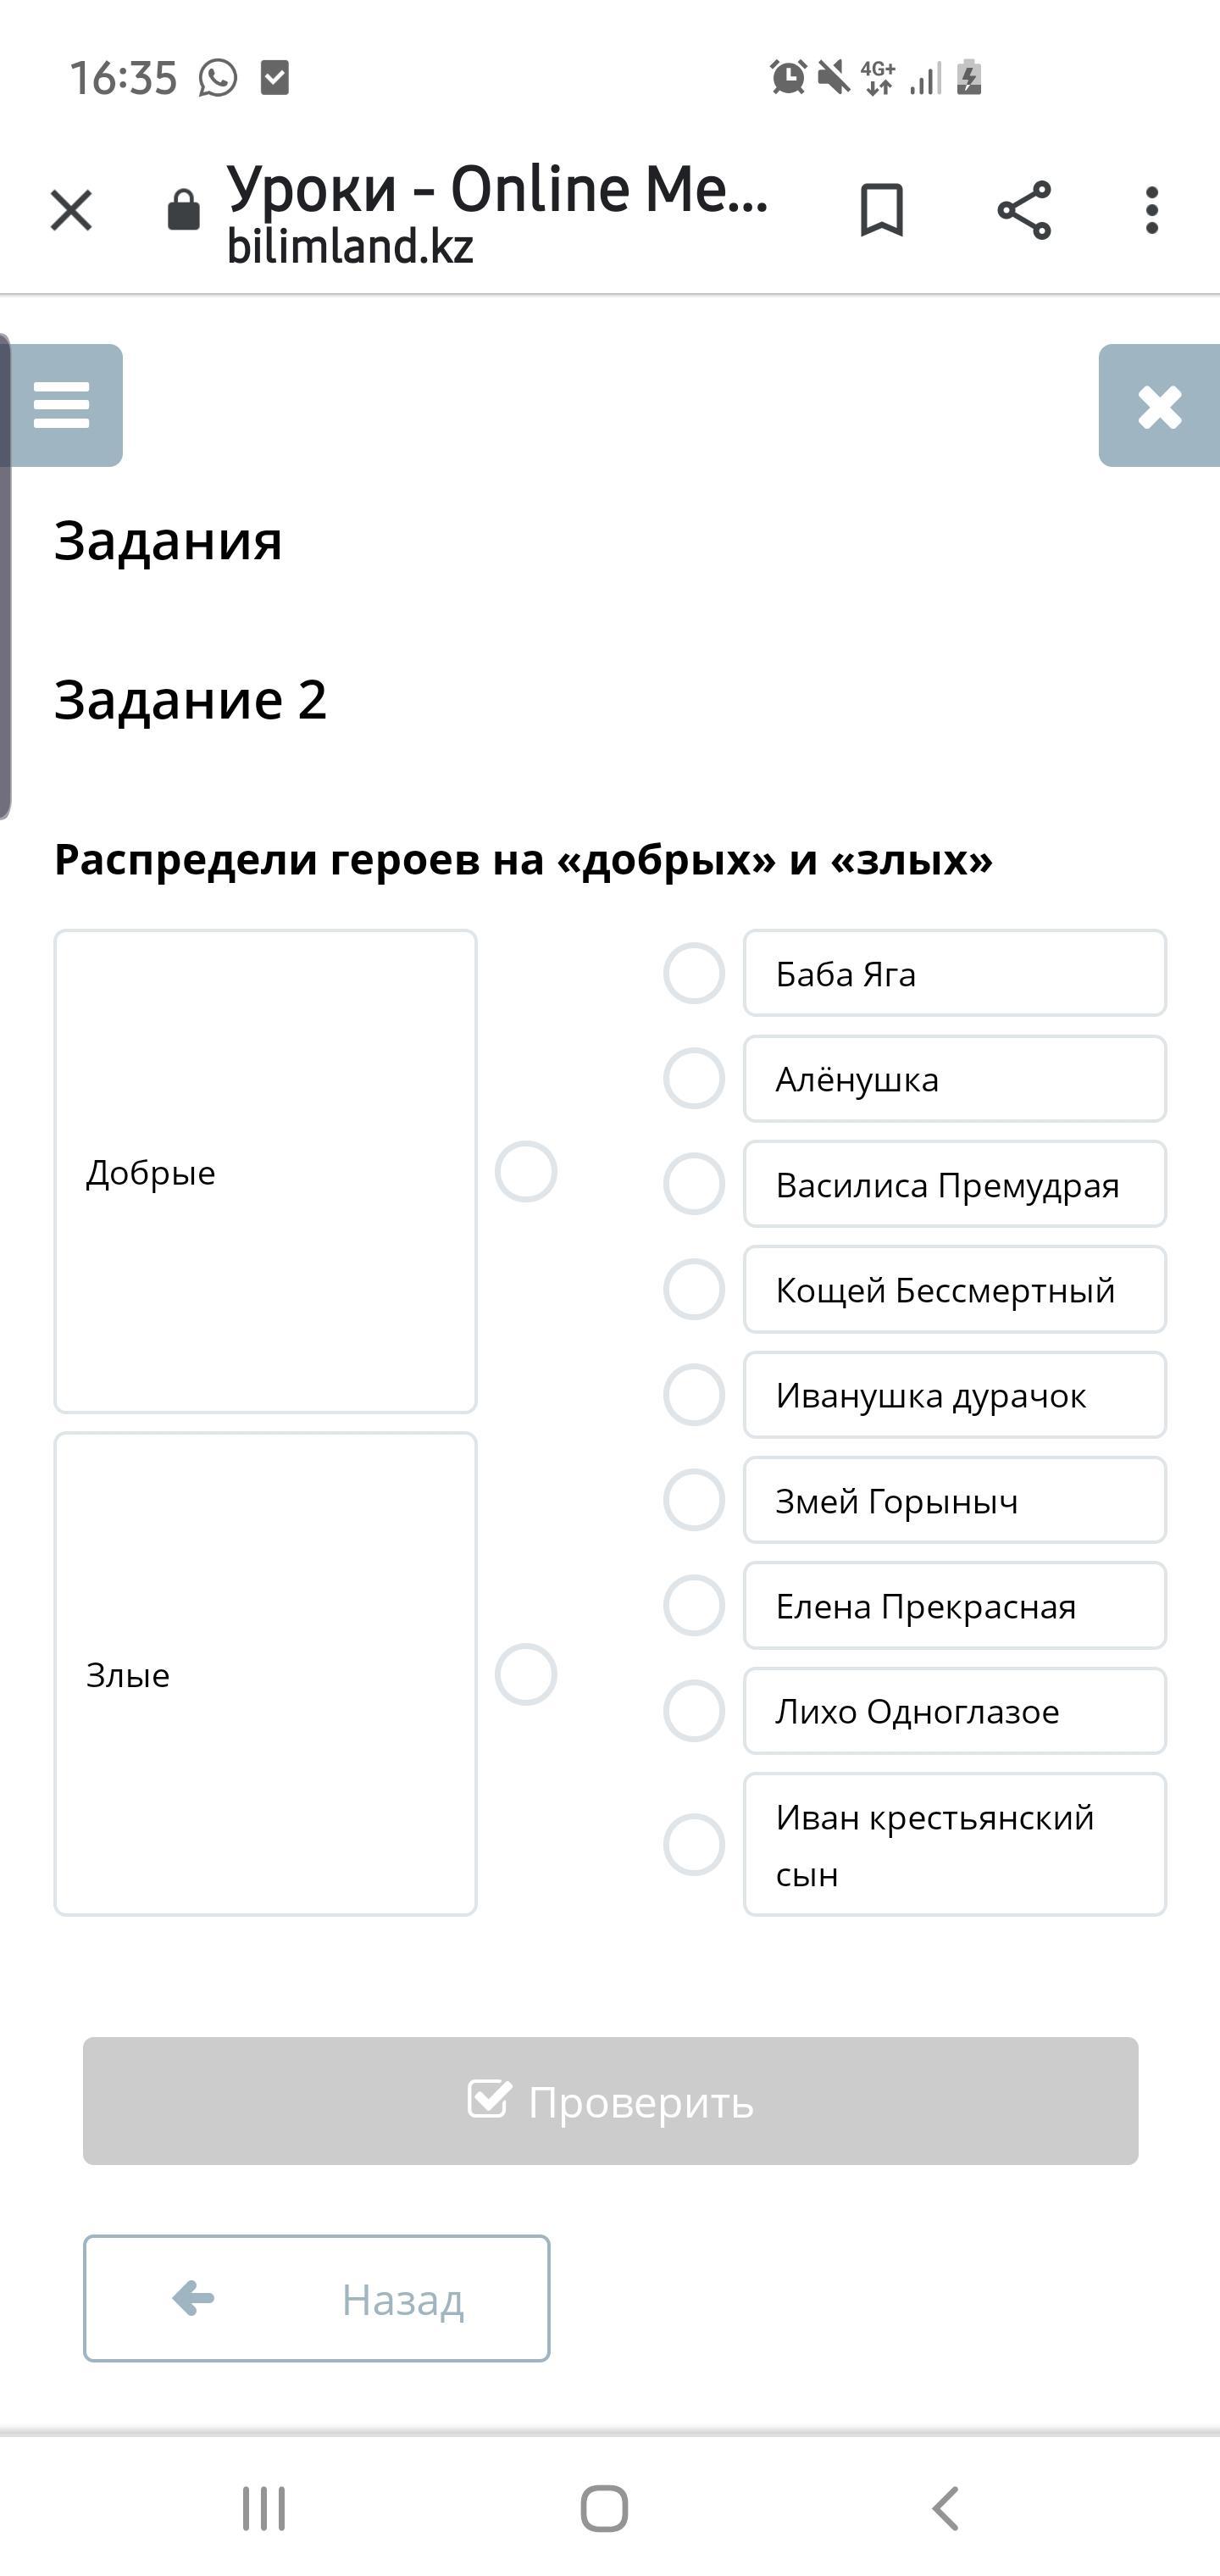Image resolution: width=1220 pixels, height=2576 pixels.
Task: Select the radio next to Баба Яга
Action: (694, 973)
